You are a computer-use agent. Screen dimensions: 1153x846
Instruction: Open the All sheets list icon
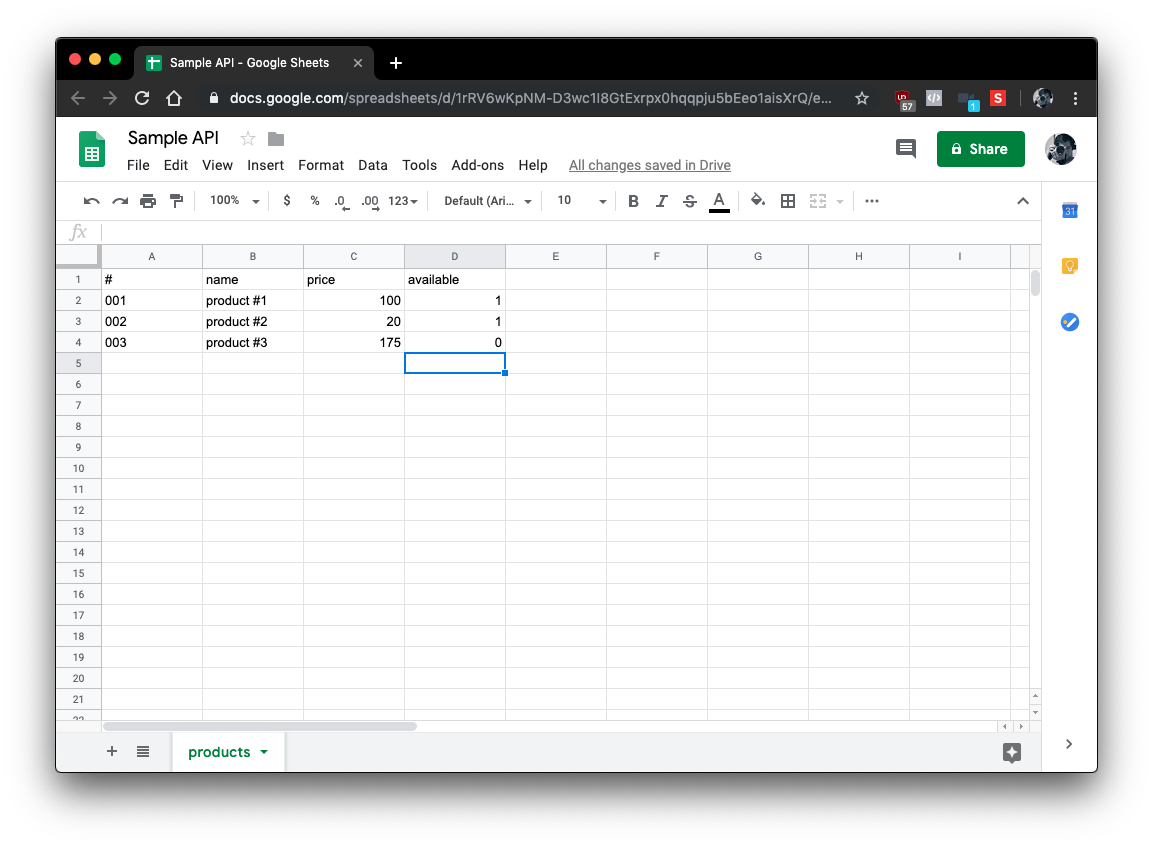143,751
